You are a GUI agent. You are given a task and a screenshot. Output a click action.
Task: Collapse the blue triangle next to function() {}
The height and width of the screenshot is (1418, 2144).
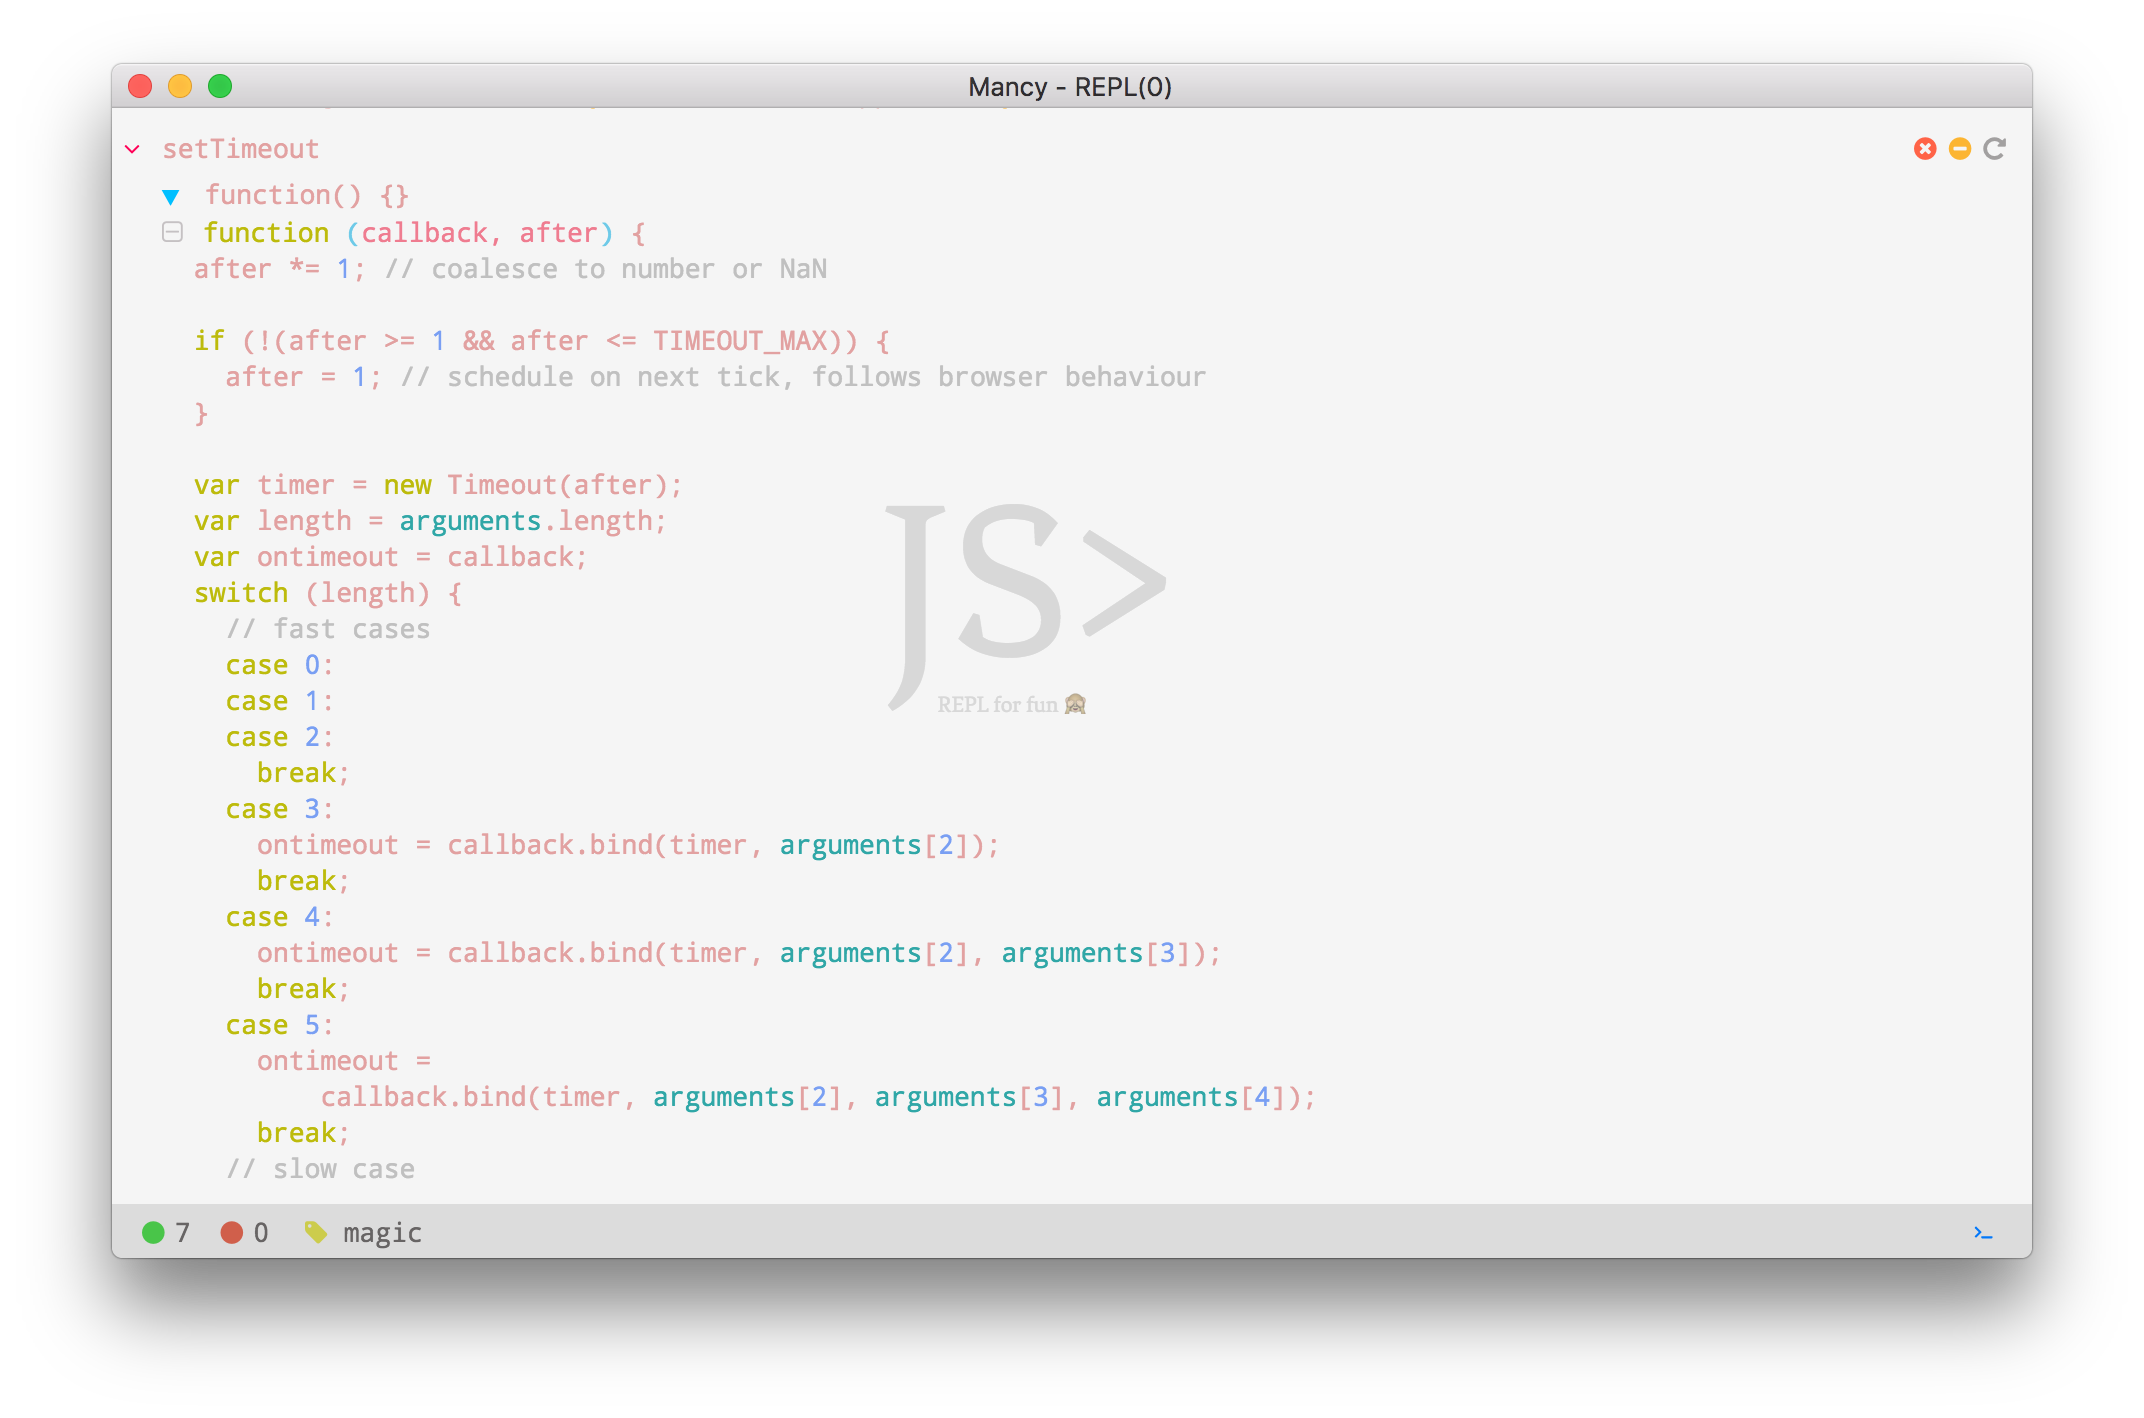point(171,196)
